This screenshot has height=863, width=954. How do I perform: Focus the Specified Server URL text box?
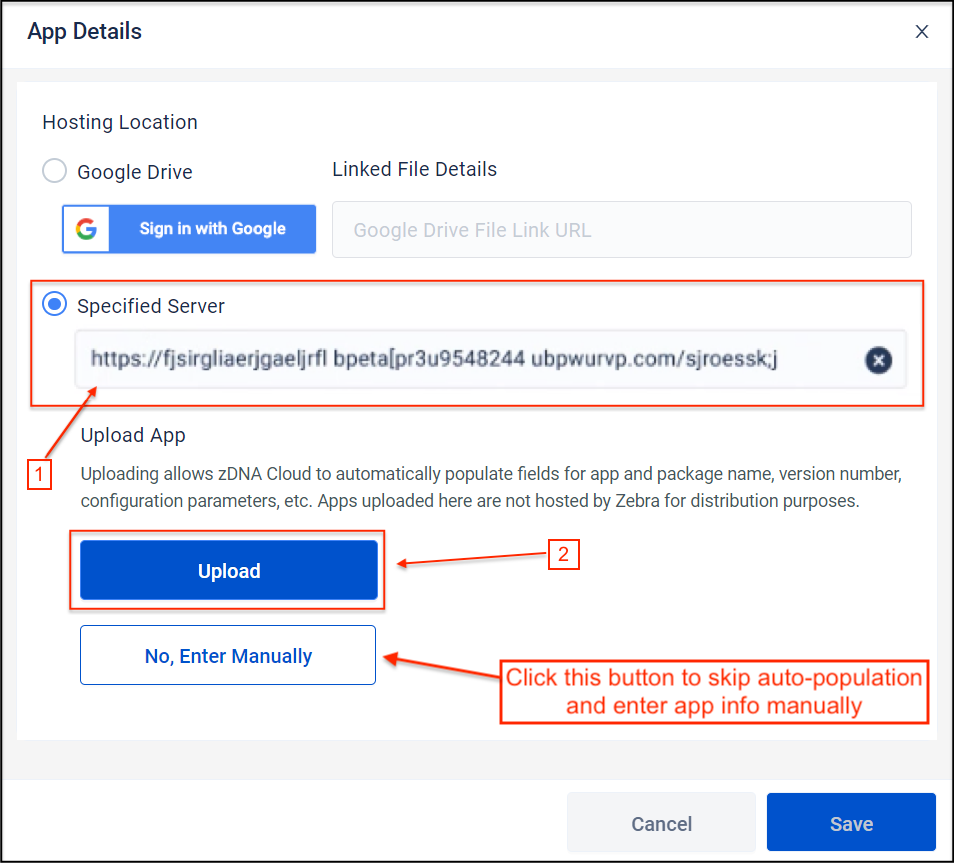[460, 359]
